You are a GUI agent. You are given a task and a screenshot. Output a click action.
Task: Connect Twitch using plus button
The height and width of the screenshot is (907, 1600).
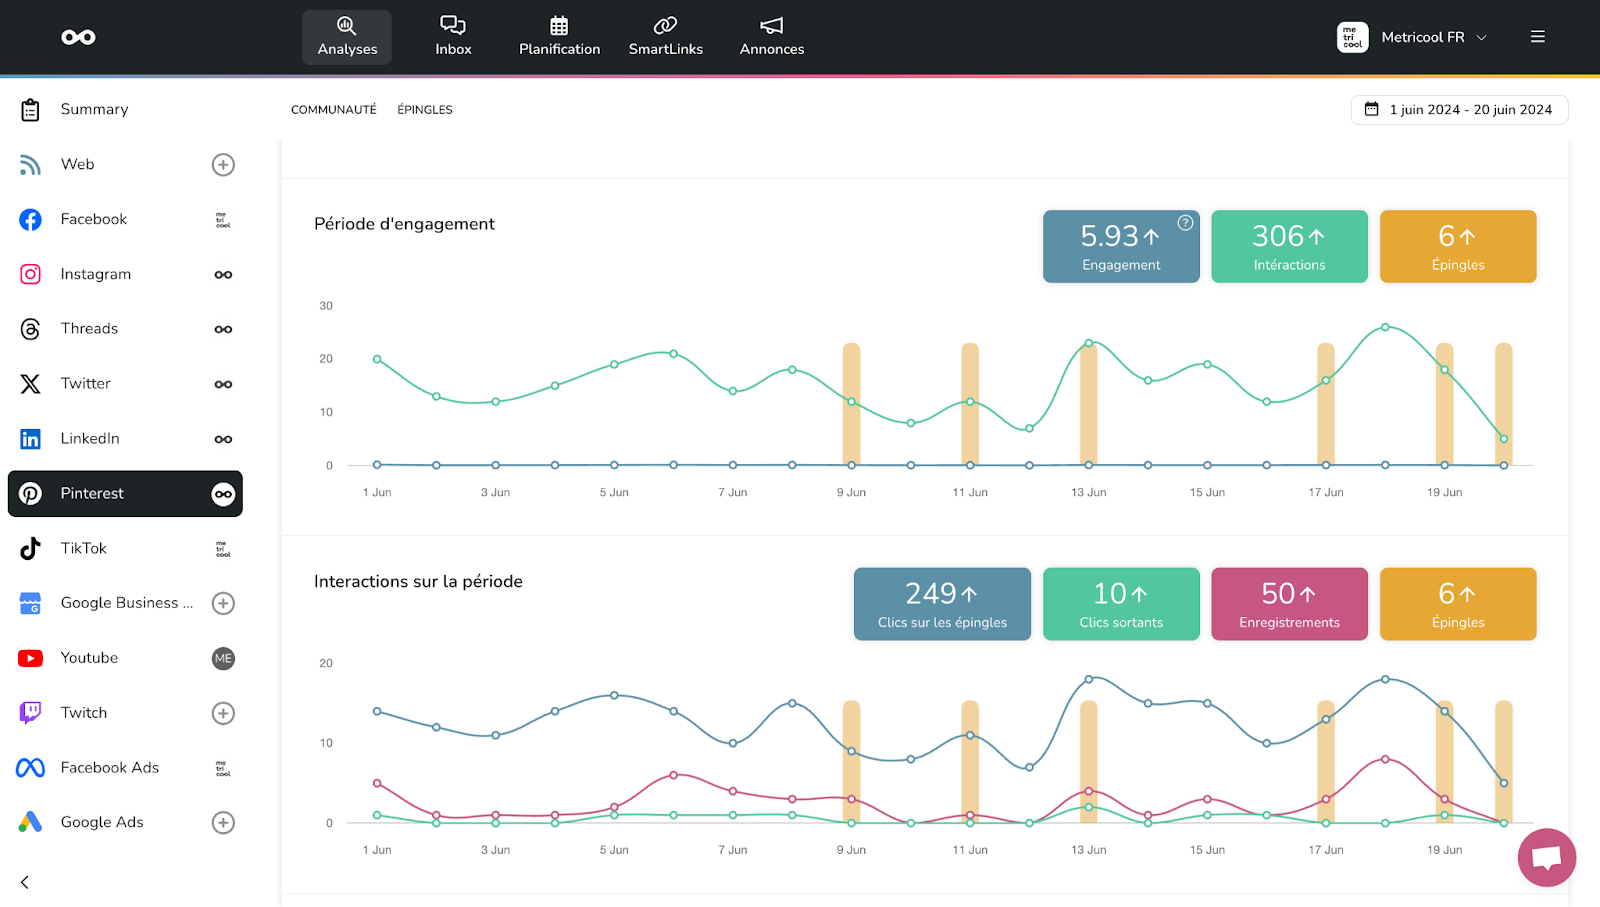tap(223, 713)
